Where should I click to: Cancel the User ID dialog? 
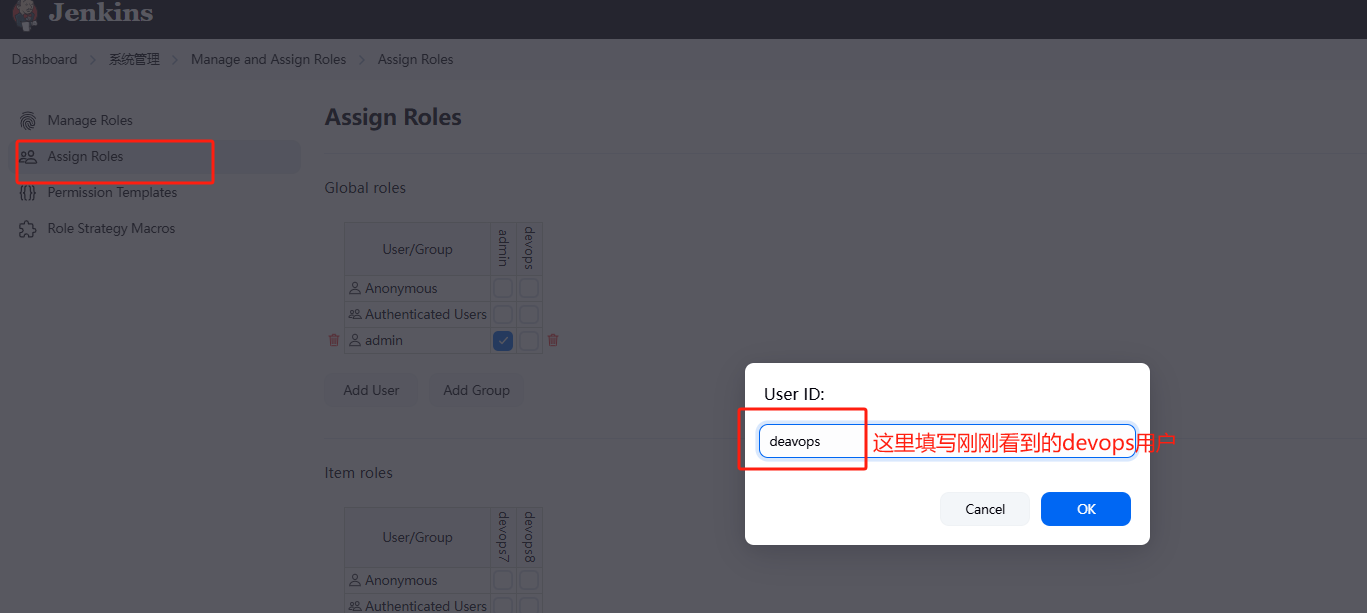tap(985, 509)
